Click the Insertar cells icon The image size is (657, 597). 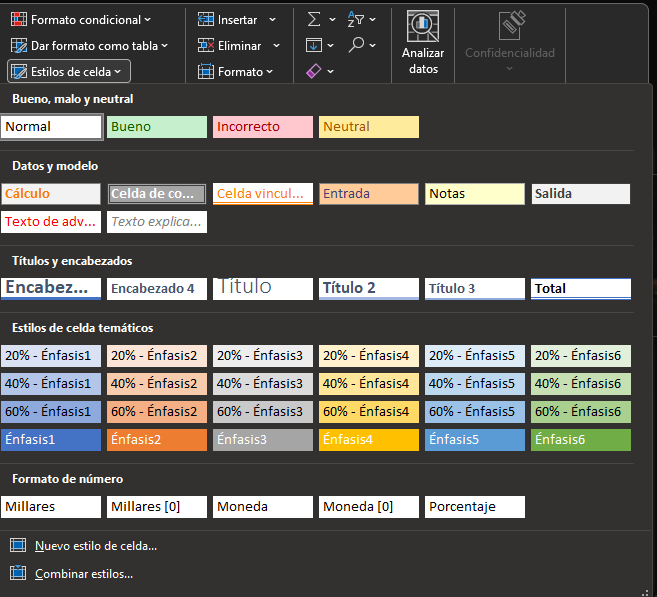pos(206,19)
